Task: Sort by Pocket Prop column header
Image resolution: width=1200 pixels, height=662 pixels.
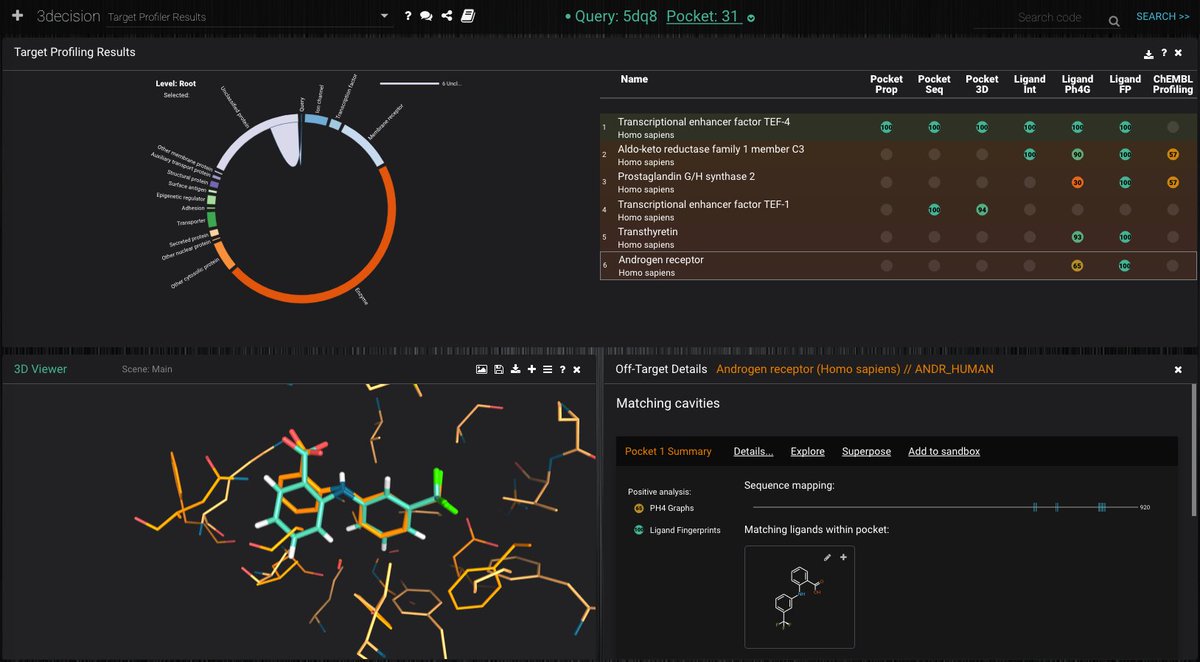Action: (886, 84)
